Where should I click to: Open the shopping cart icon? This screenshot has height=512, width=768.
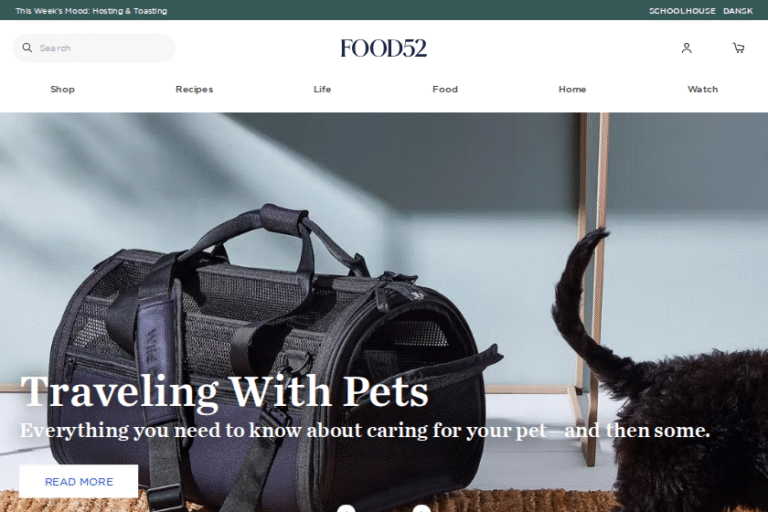pyautogui.click(x=739, y=48)
